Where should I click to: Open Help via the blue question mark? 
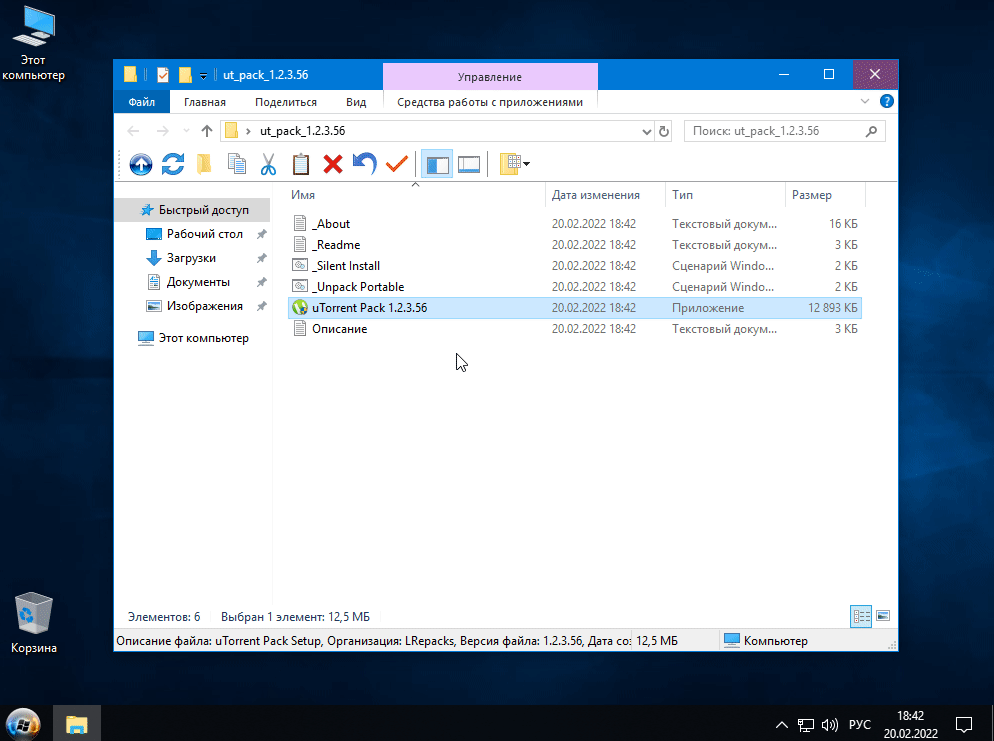pos(887,101)
